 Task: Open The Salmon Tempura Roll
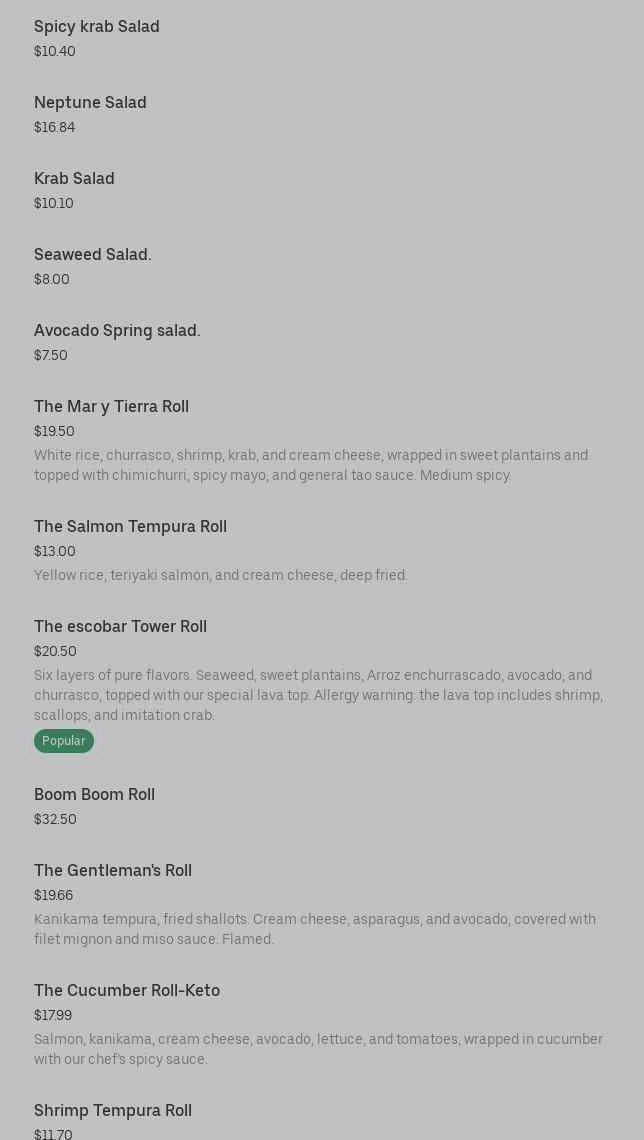coord(130,527)
